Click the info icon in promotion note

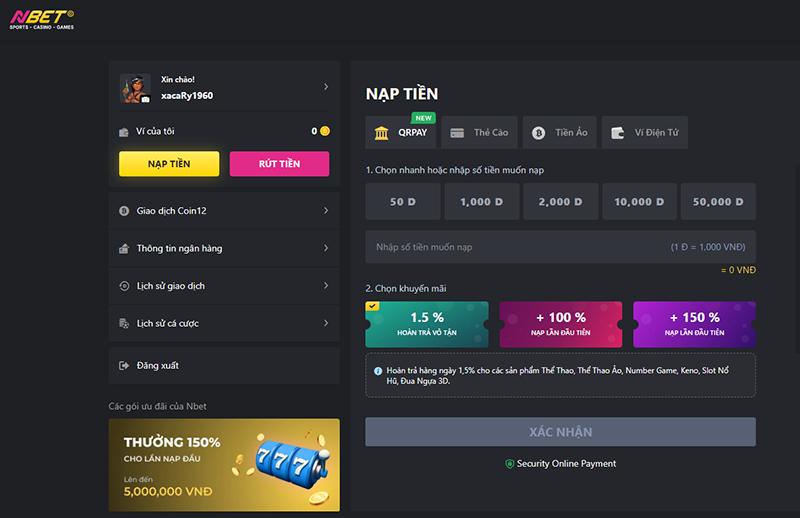coord(376,370)
